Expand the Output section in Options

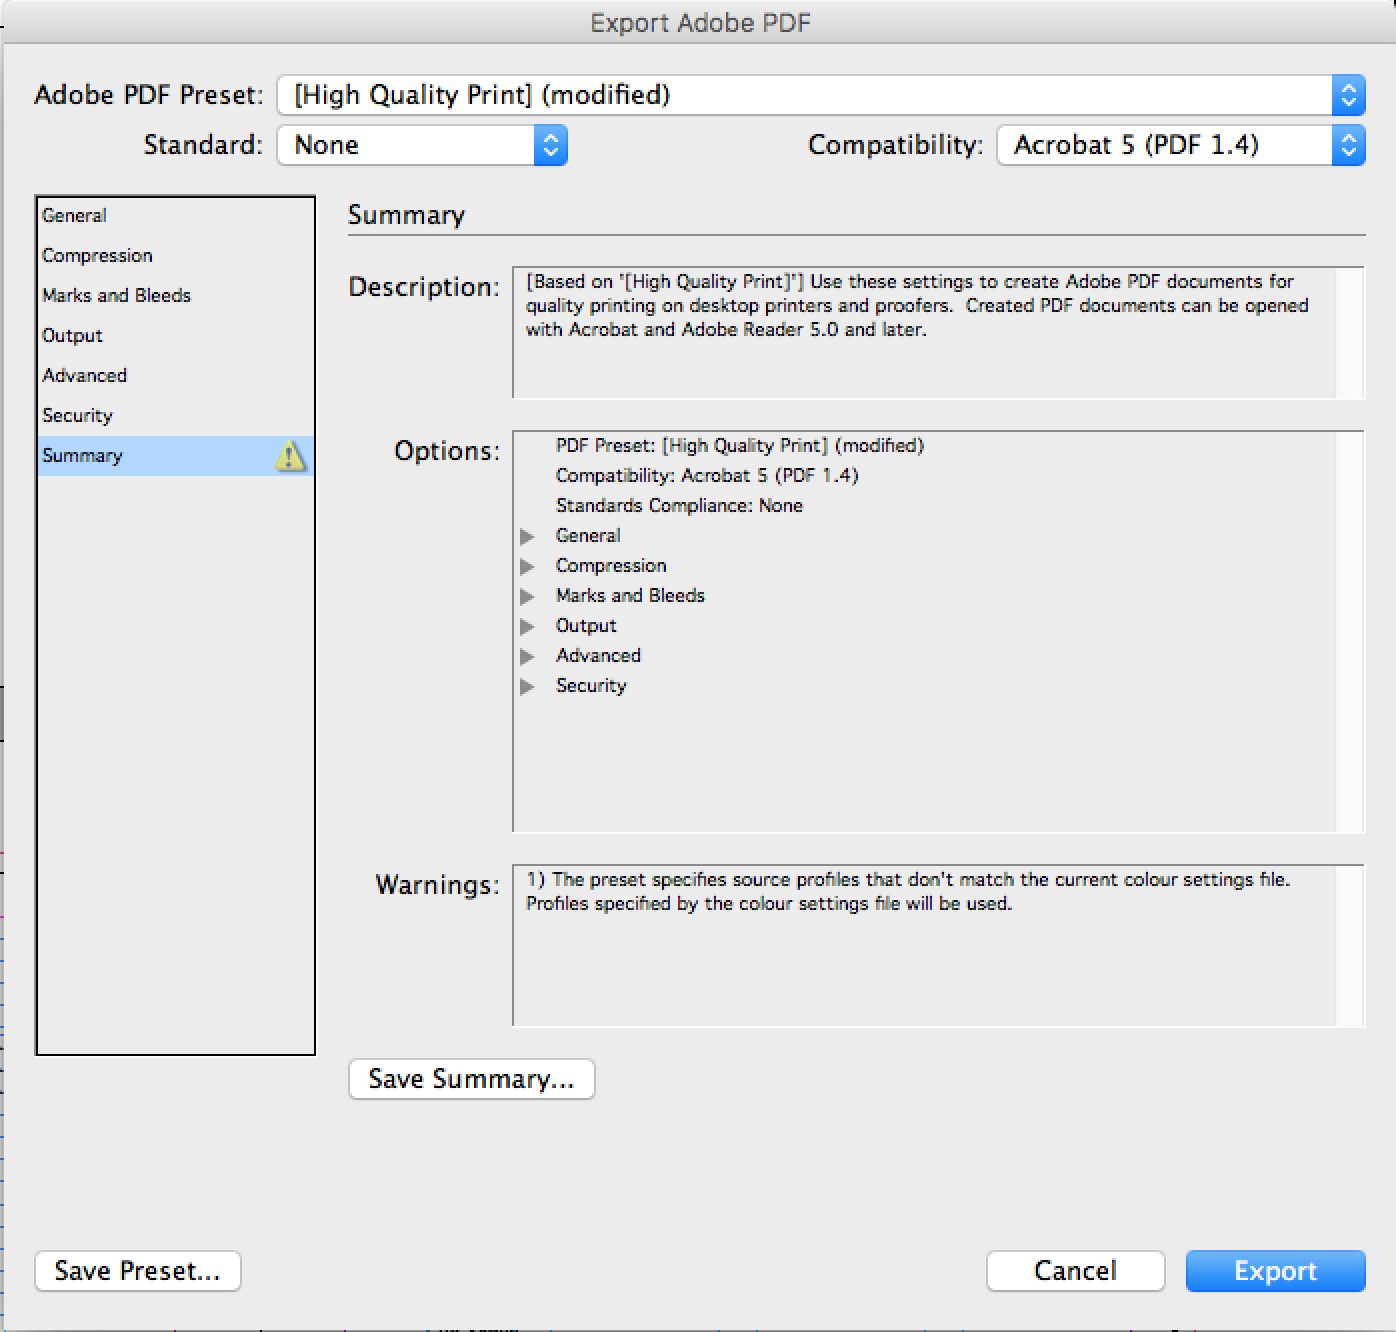pyautogui.click(x=527, y=627)
